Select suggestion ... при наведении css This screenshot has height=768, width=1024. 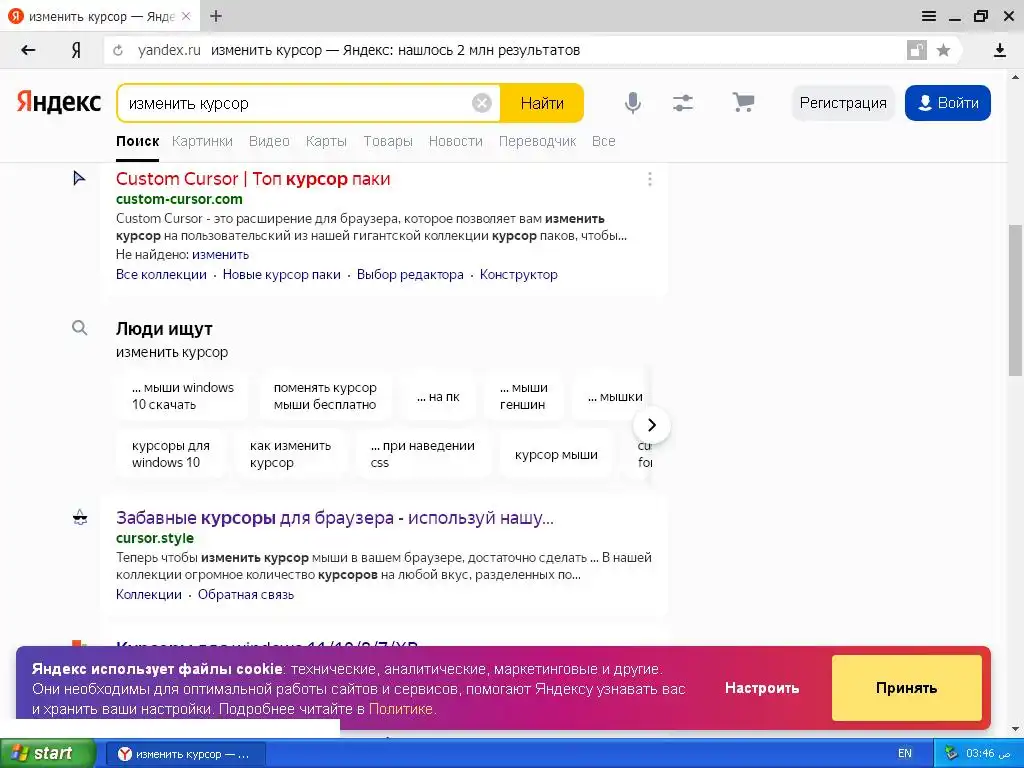pos(423,454)
